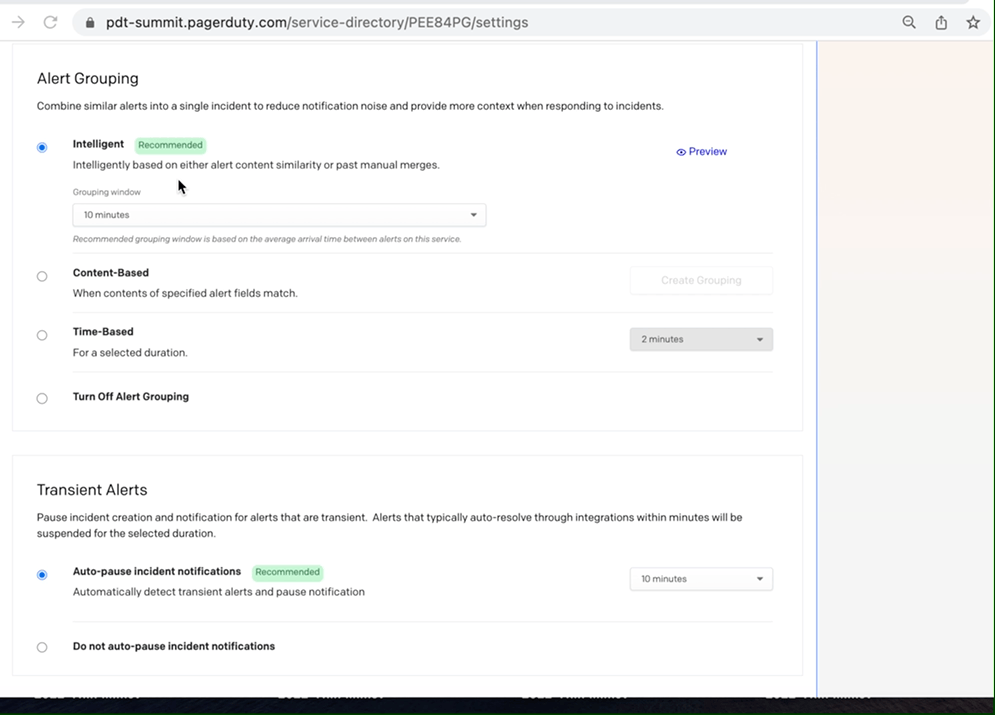Click the Create Grouping button
Screen dimensions: 995x715
tap(700, 280)
